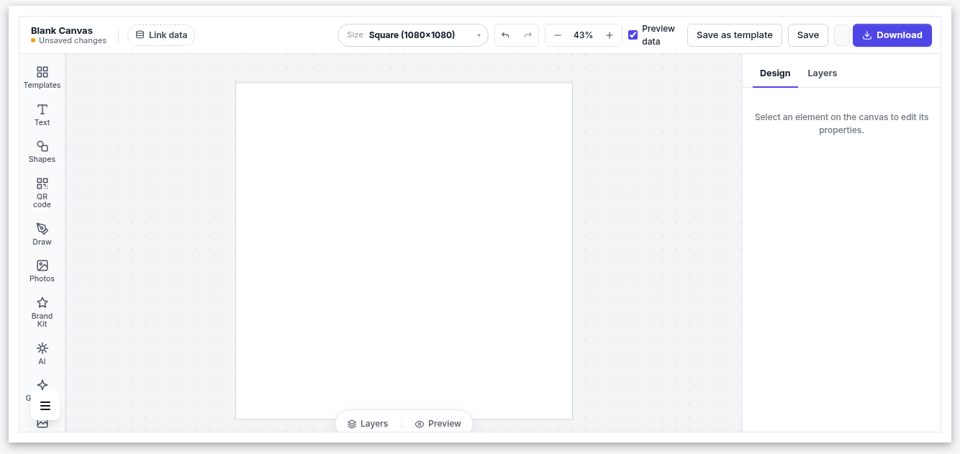The height and width of the screenshot is (454, 960).
Task: Click the blank white canvas area
Action: tap(404, 251)
